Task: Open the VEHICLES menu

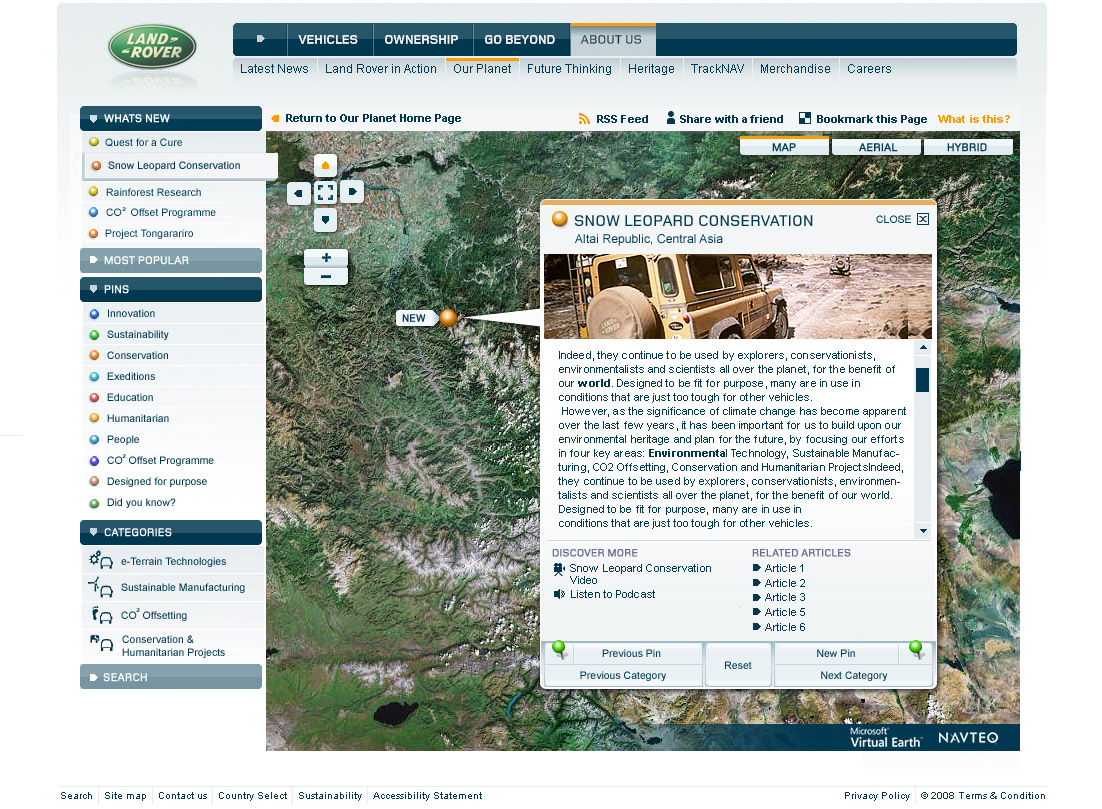Action: point(328,39)
